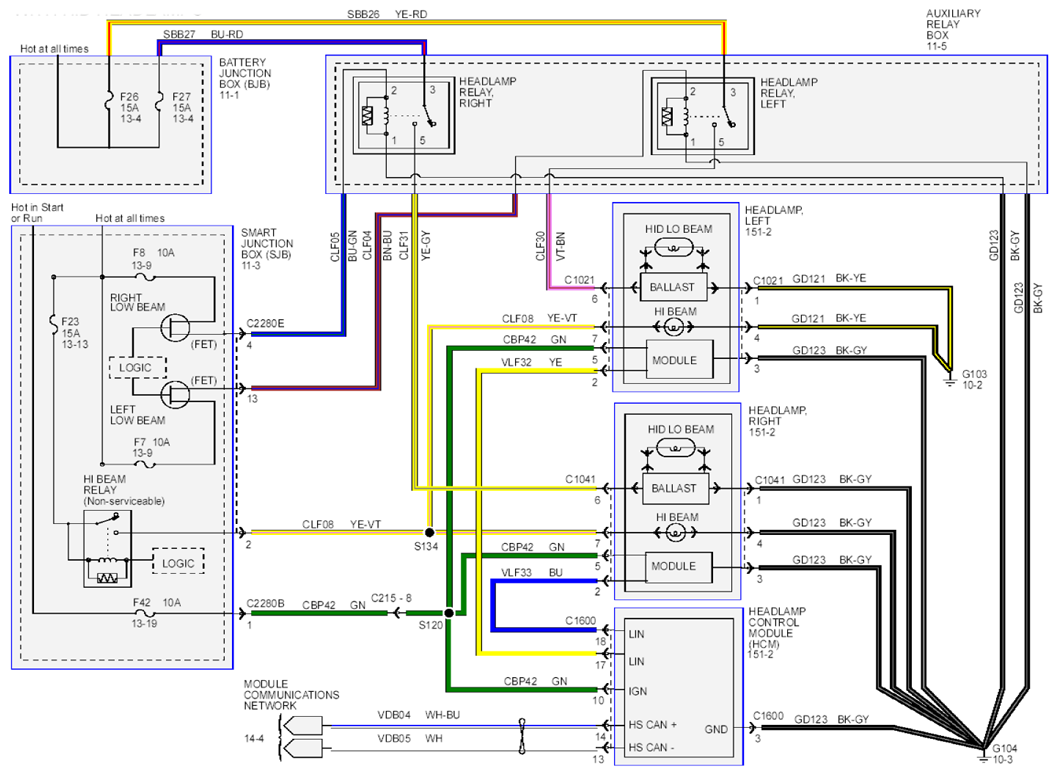1058x776 pixels.
Task: Select the LEFT LOW BEAM text
Action: (x=138, y=414)
